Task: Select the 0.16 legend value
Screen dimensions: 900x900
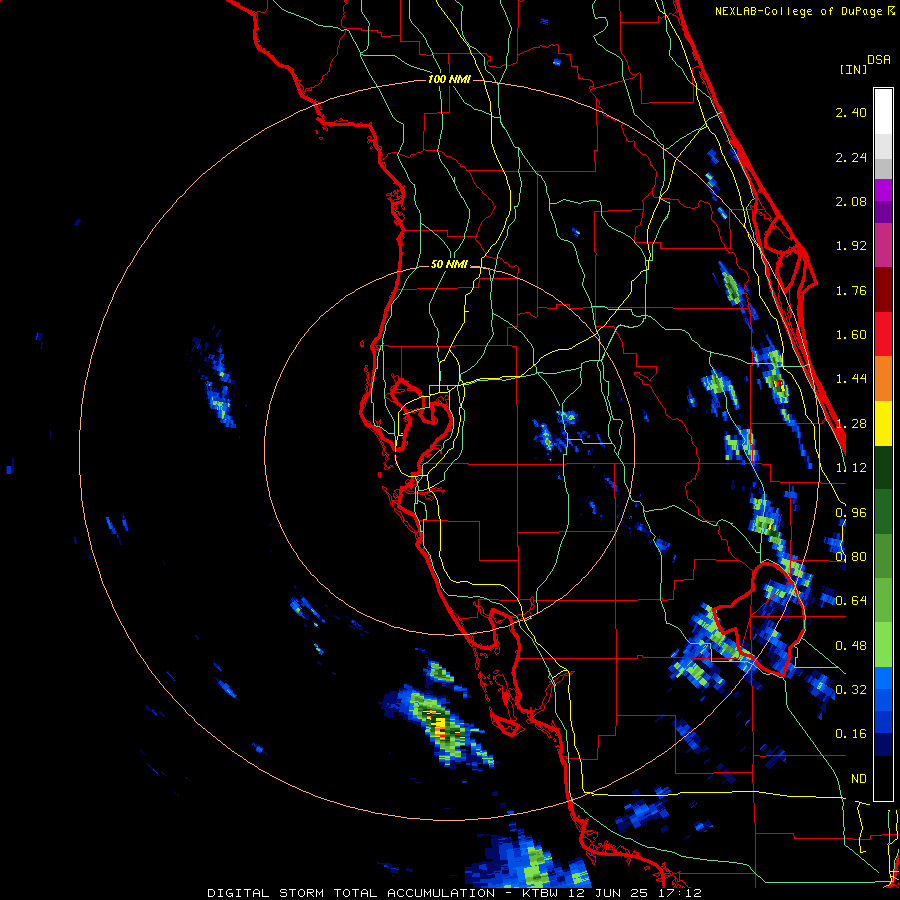Action: [x=851, y=734]
